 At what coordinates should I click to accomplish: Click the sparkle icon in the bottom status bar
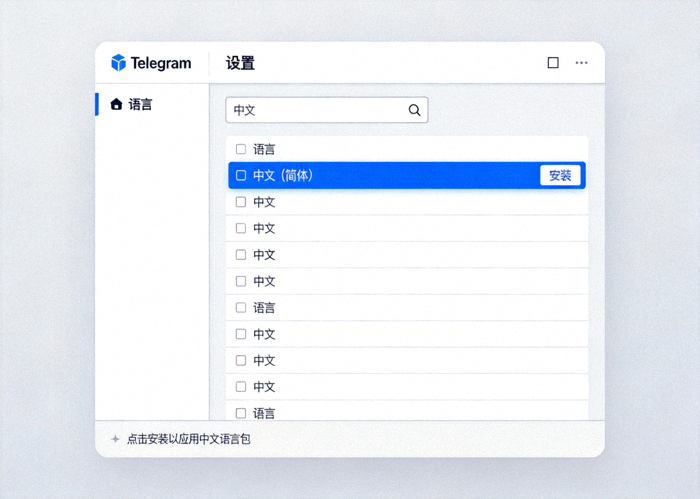point(115,439)
